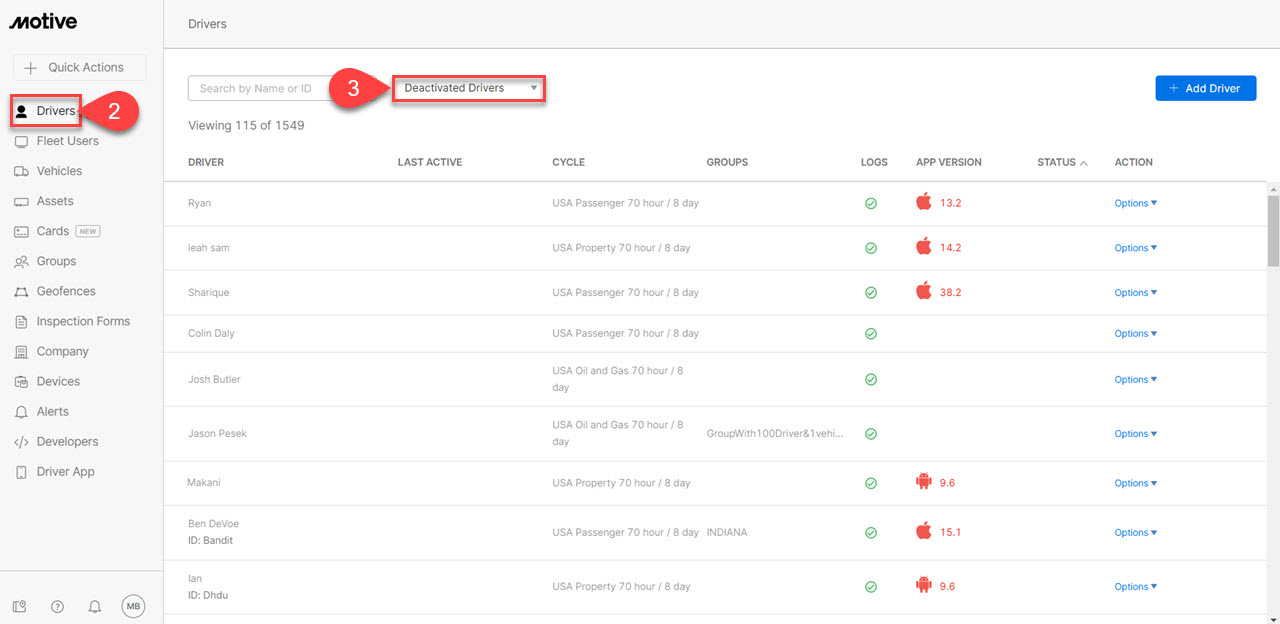The height and width of the screenshot is (624, 1280).
Task: Click the Viewing 115 of 1549 text
Action: pyautogui.click(x=246, y=126)
